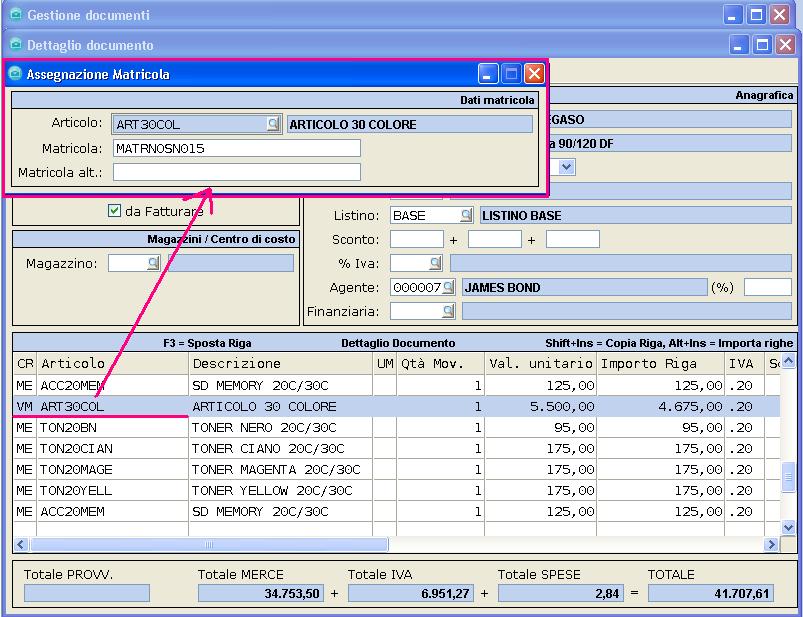Screen dimensions: 803x617
Task: Click TONER NERO 20C/30C description cell
Action: click(281, 427)
